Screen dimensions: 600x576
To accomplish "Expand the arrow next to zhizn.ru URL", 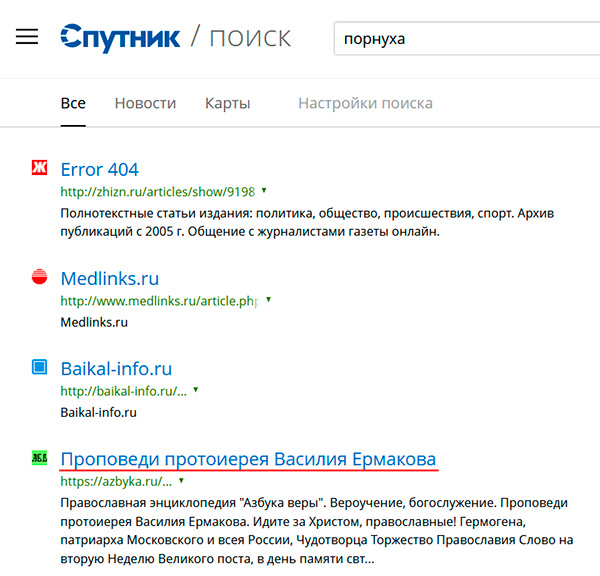I will coord(264,190).
